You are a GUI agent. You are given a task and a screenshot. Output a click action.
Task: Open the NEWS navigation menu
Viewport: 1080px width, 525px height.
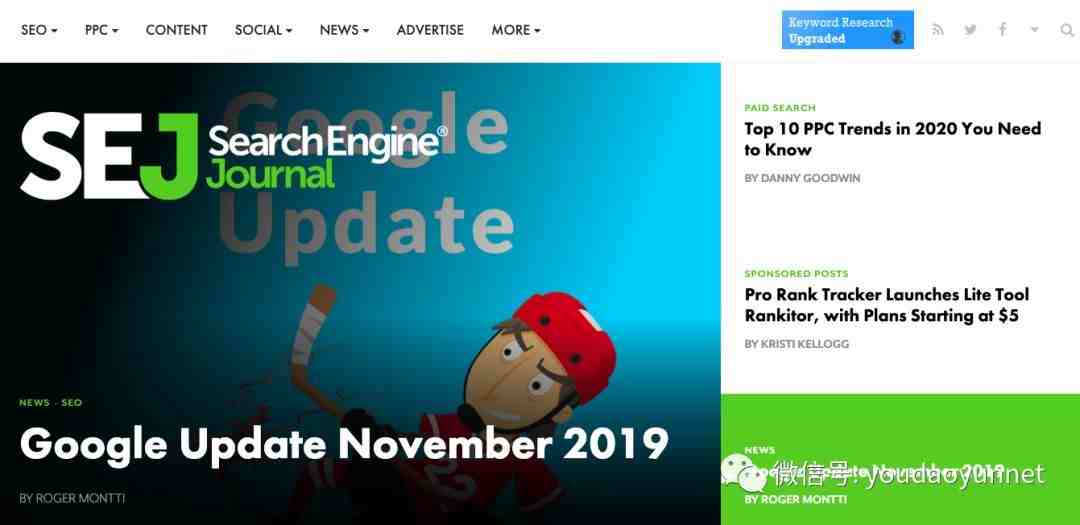(344, 30)
